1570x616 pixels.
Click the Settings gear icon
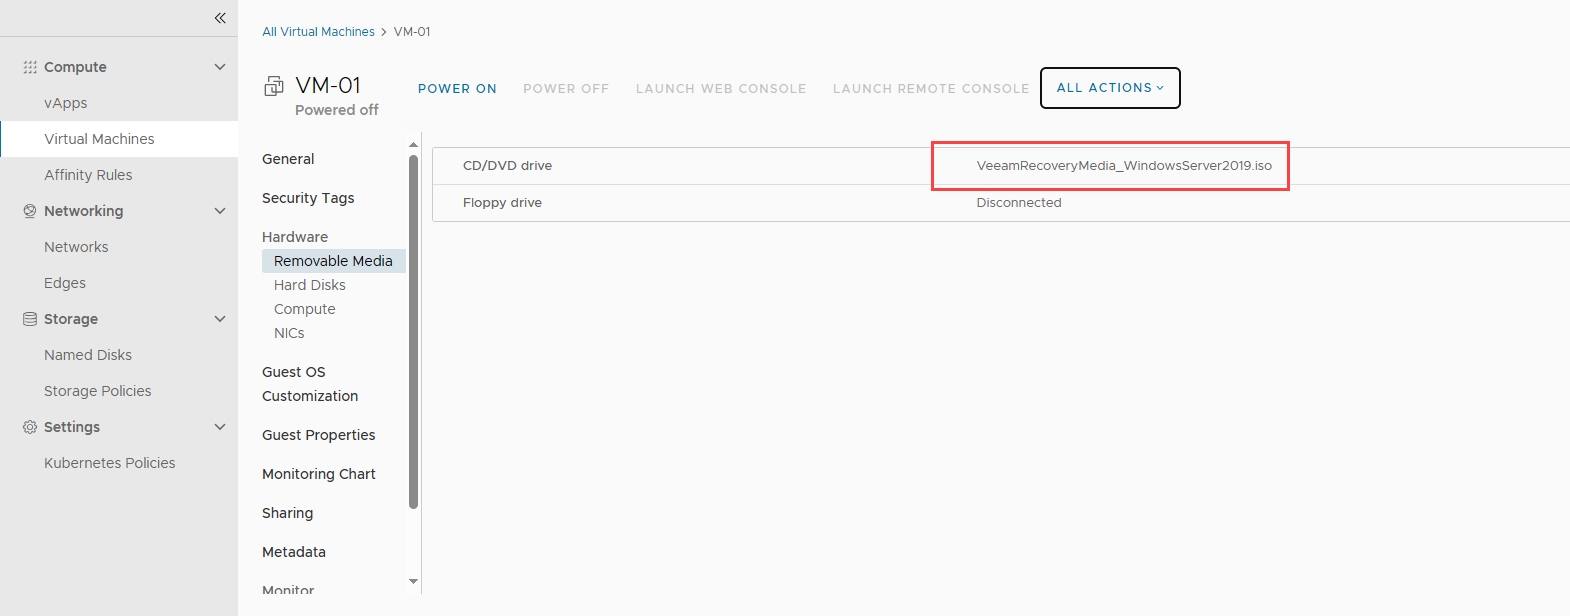30,427
